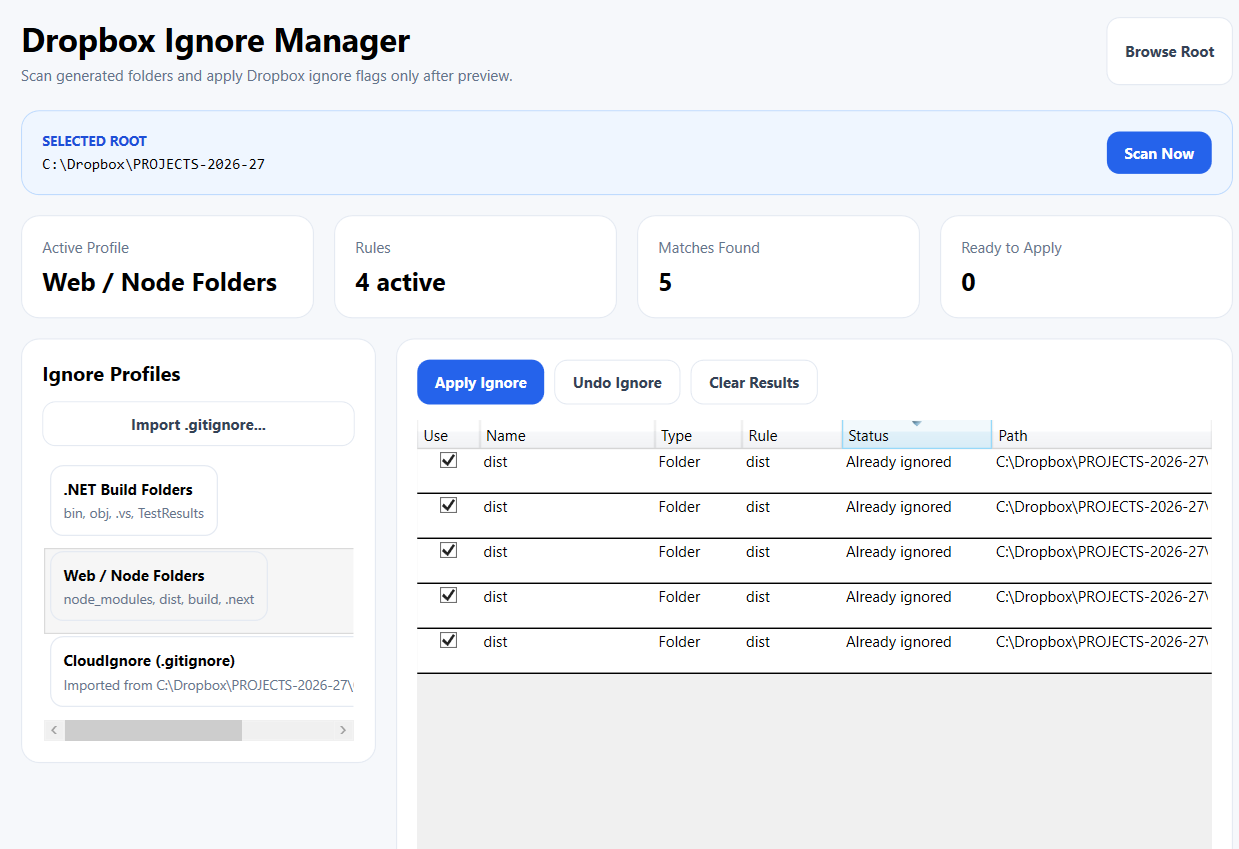Click the selected root path C:\Dropbox\PROJECTS-2026-27
The width and height of the screenshot is (1239, 849).
[x=153, y=164]
